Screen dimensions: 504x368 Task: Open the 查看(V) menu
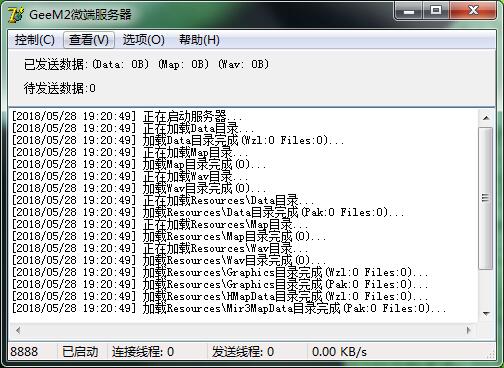pos(89,40)
